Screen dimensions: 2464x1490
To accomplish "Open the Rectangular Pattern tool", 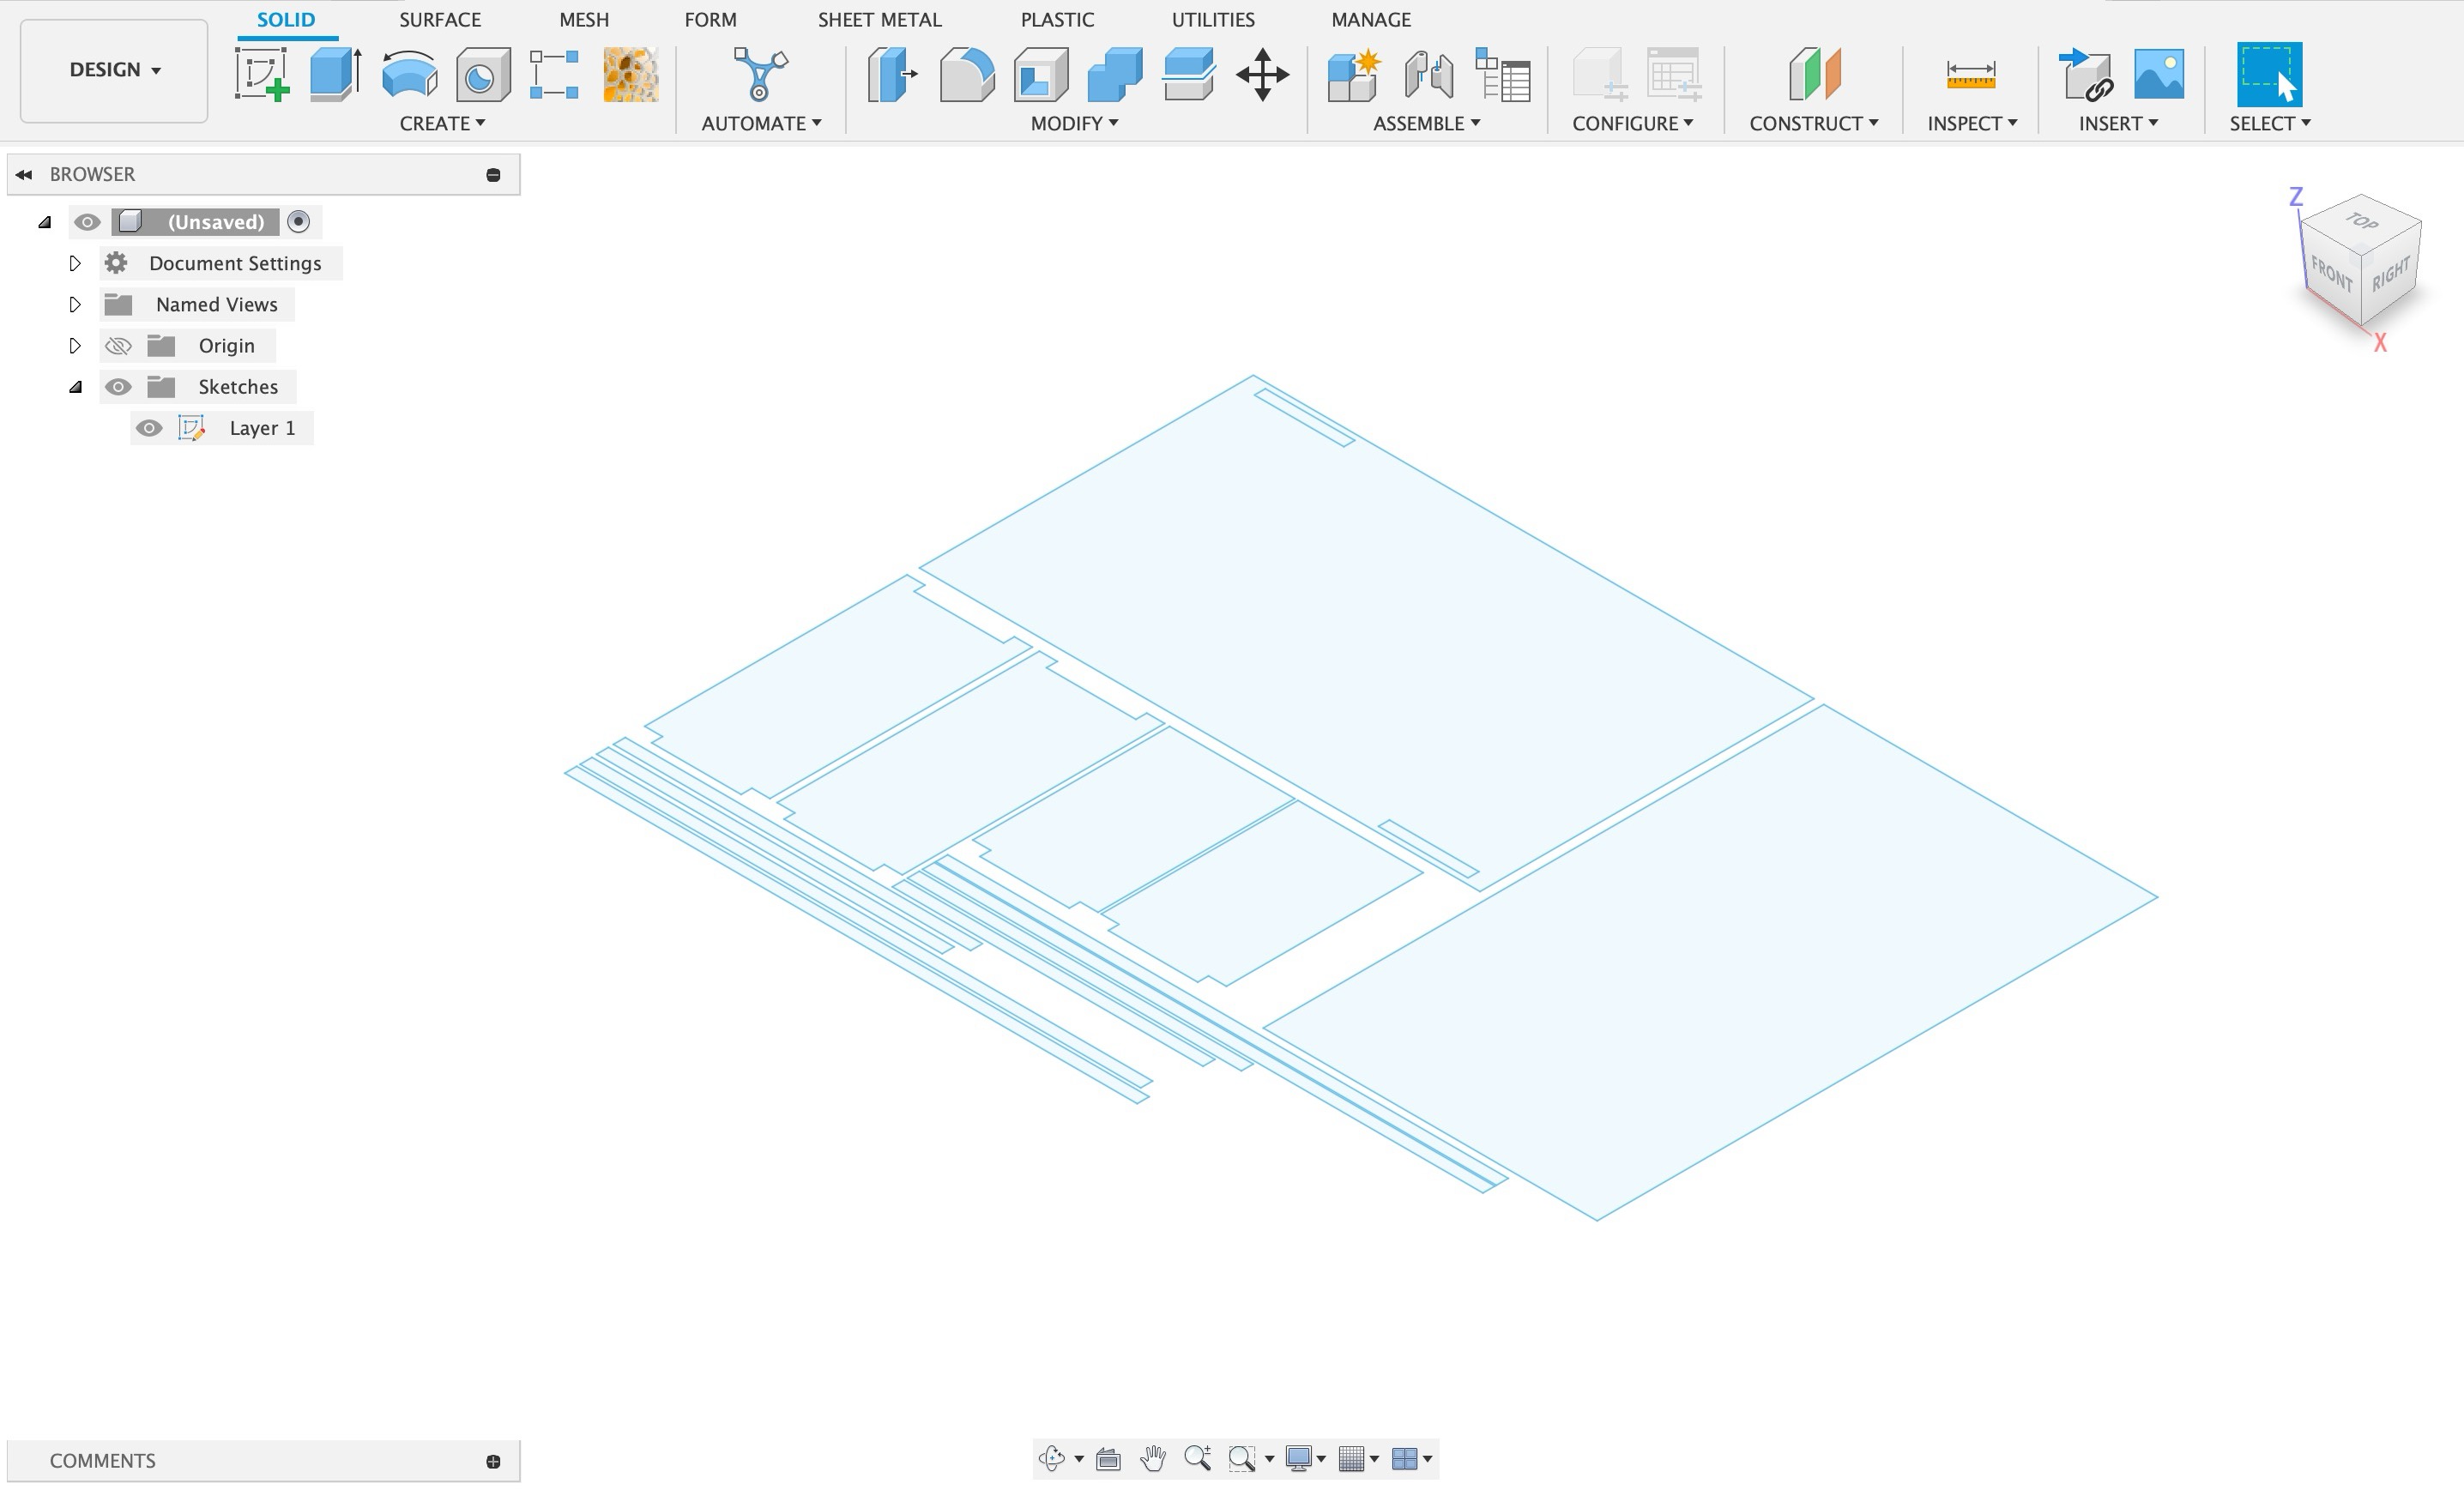I will pos(555,74).
